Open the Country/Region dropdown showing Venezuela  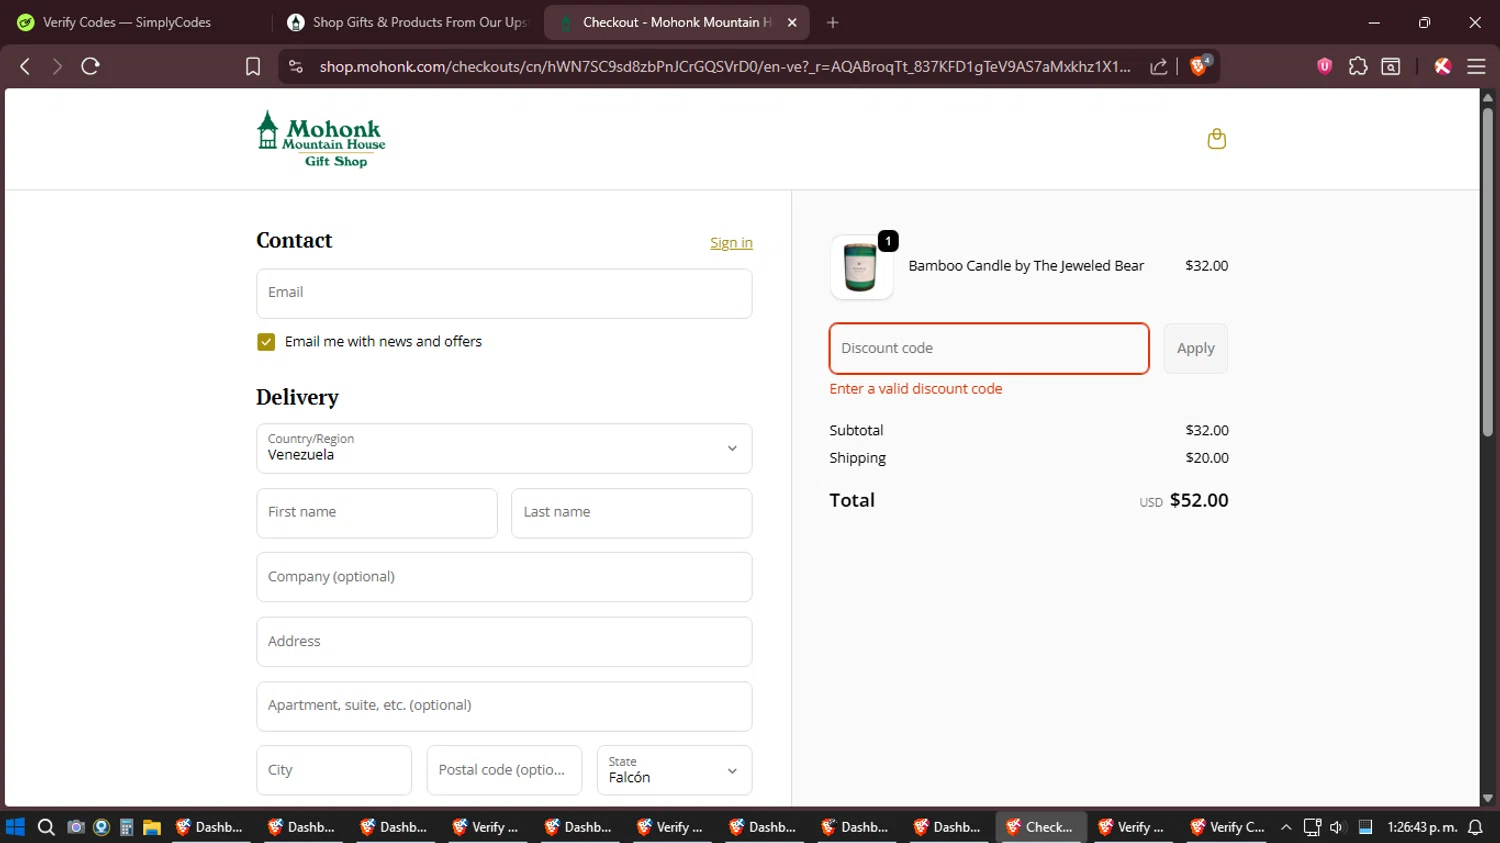click(x=504, y=448)
